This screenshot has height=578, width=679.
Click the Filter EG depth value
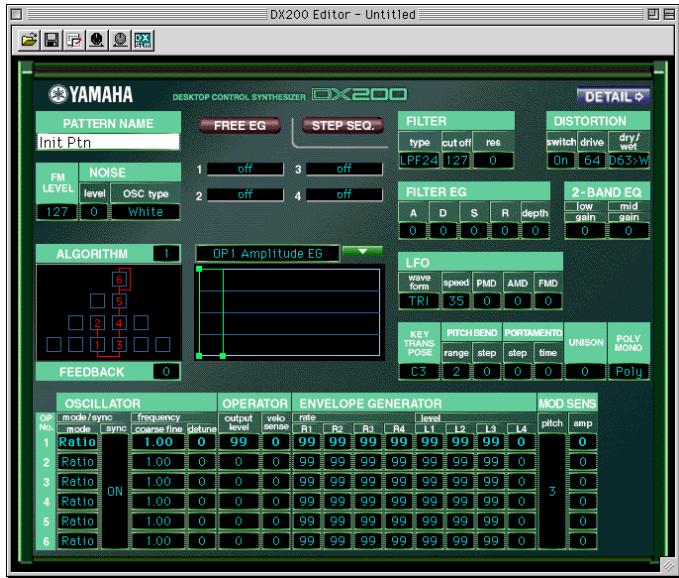tap(536, 231)
